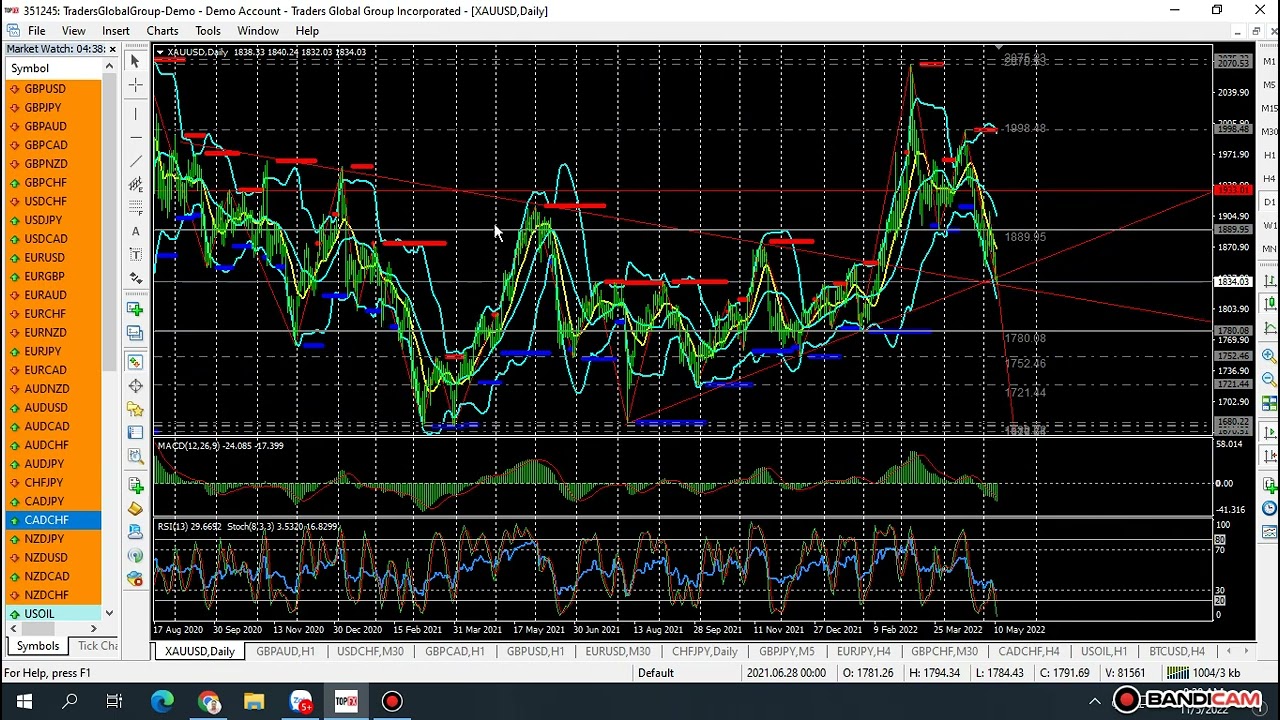Open the Data Window icon
Screen dimensions: 1280x720
click(x=135, y=386)
